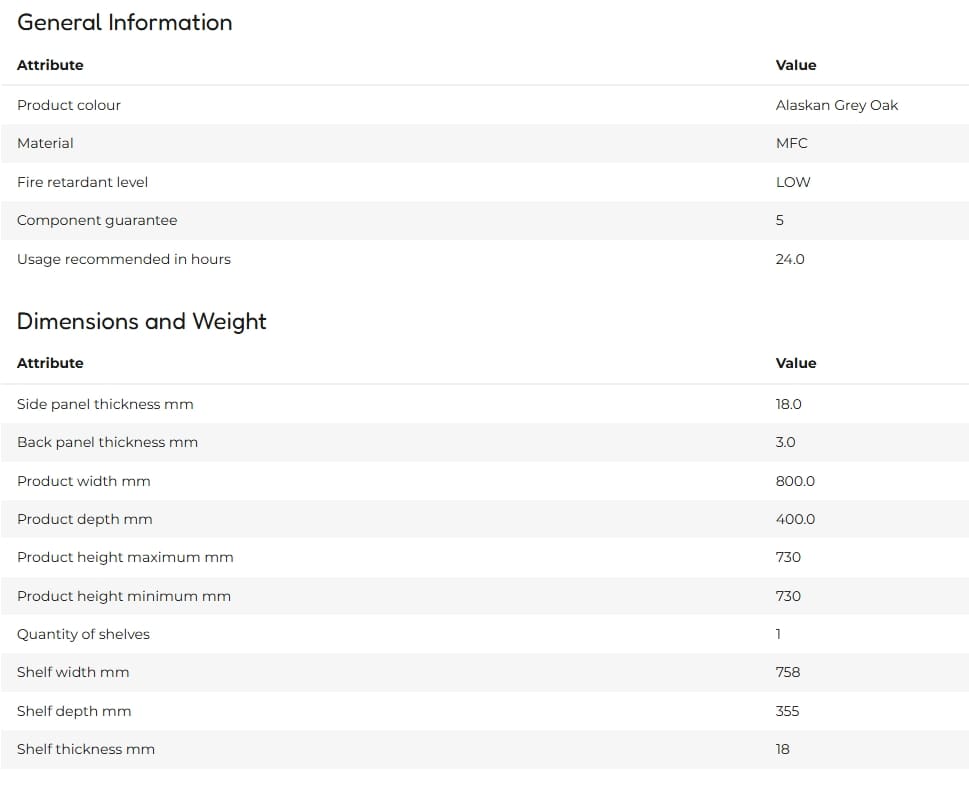Select the Product colour row label
Image resolution: width=969 pixels, height=809 pixels.
(x=69, y=105)
